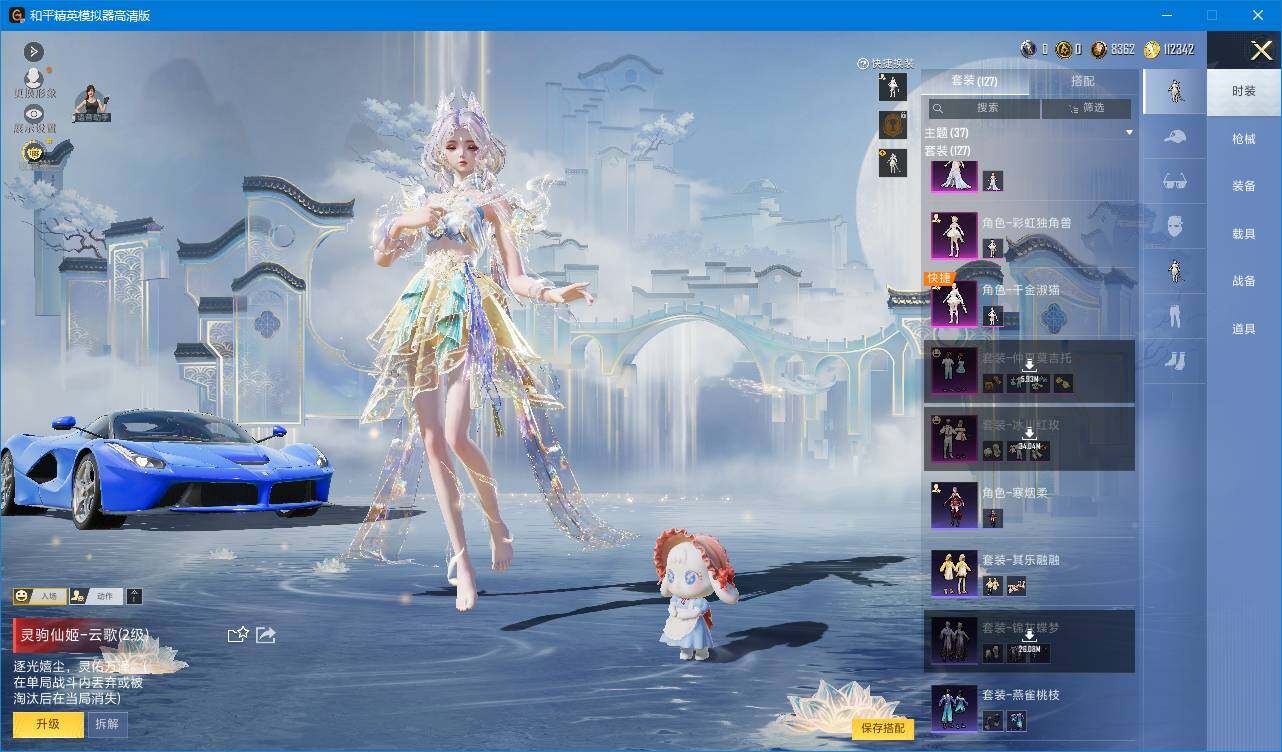The height and width of the screenshot is (752, 1282).
Task: Switch to the 搭配 tab
Action: coord(1083,81)
